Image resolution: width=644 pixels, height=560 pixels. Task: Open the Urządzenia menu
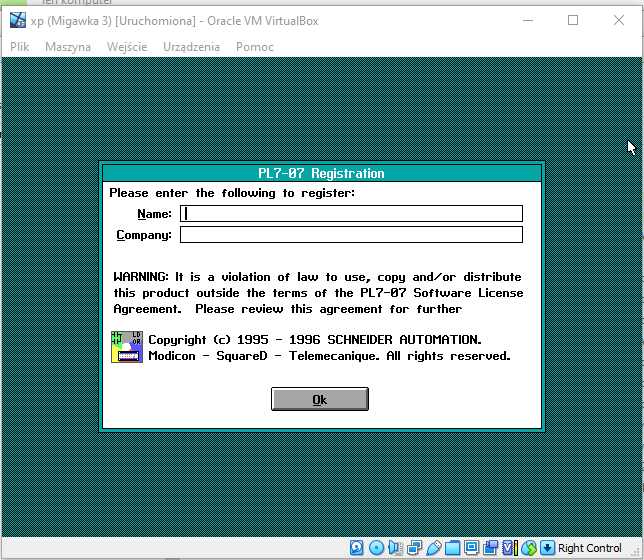[191, 47]
